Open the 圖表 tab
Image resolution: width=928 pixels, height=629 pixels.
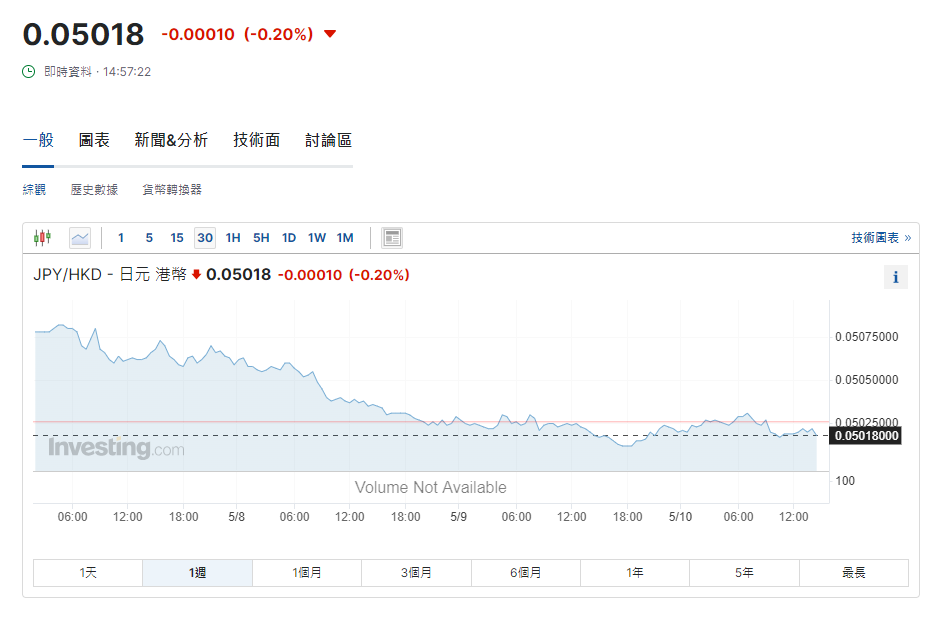94,141
